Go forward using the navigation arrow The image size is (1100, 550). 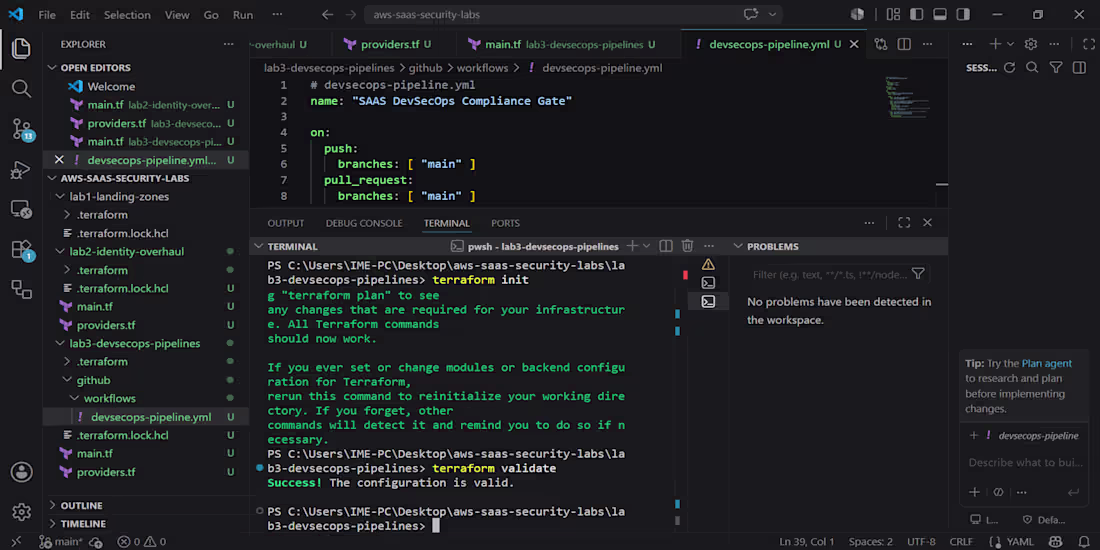[x=350, y=15]
